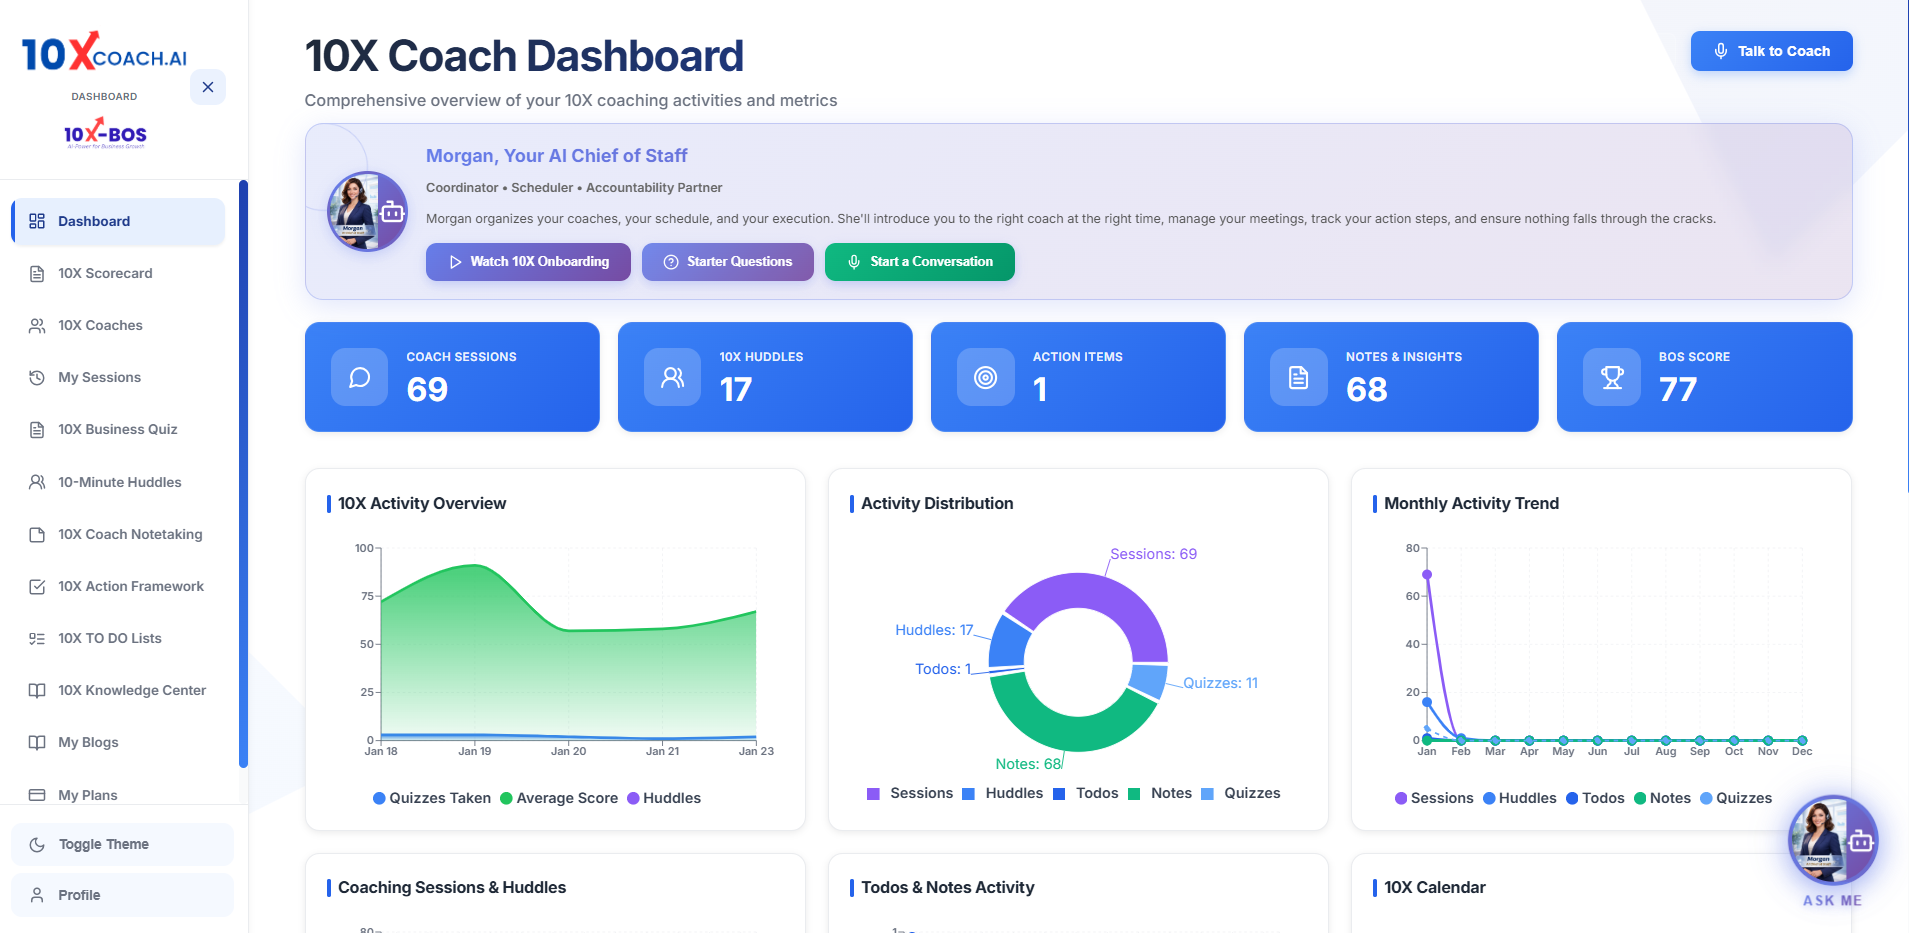Toggle Notes legend item in Activity Distribution
1909x933 pixels.
[1160, 793]
